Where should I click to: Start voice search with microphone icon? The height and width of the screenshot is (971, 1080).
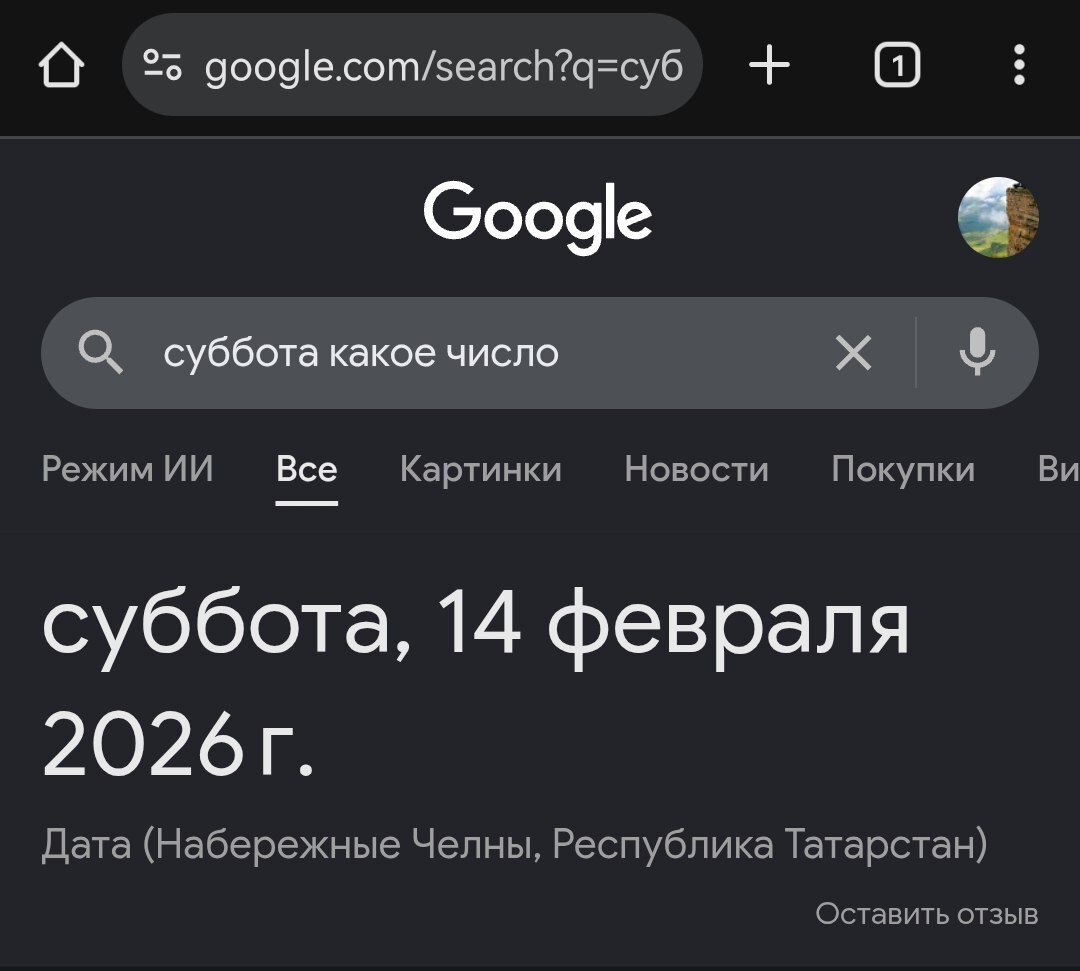[x=977, y=353]
